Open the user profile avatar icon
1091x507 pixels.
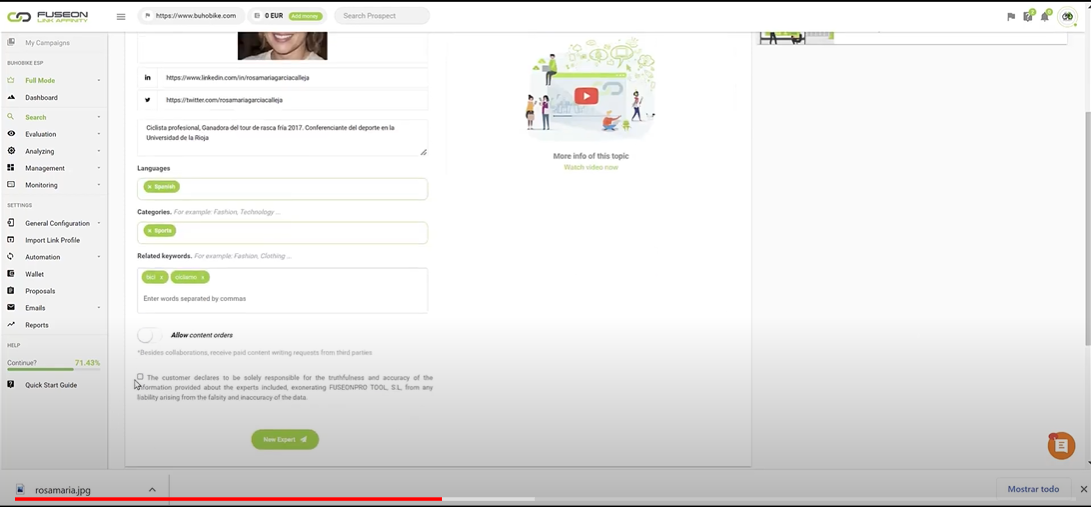tap(1067, 16)
